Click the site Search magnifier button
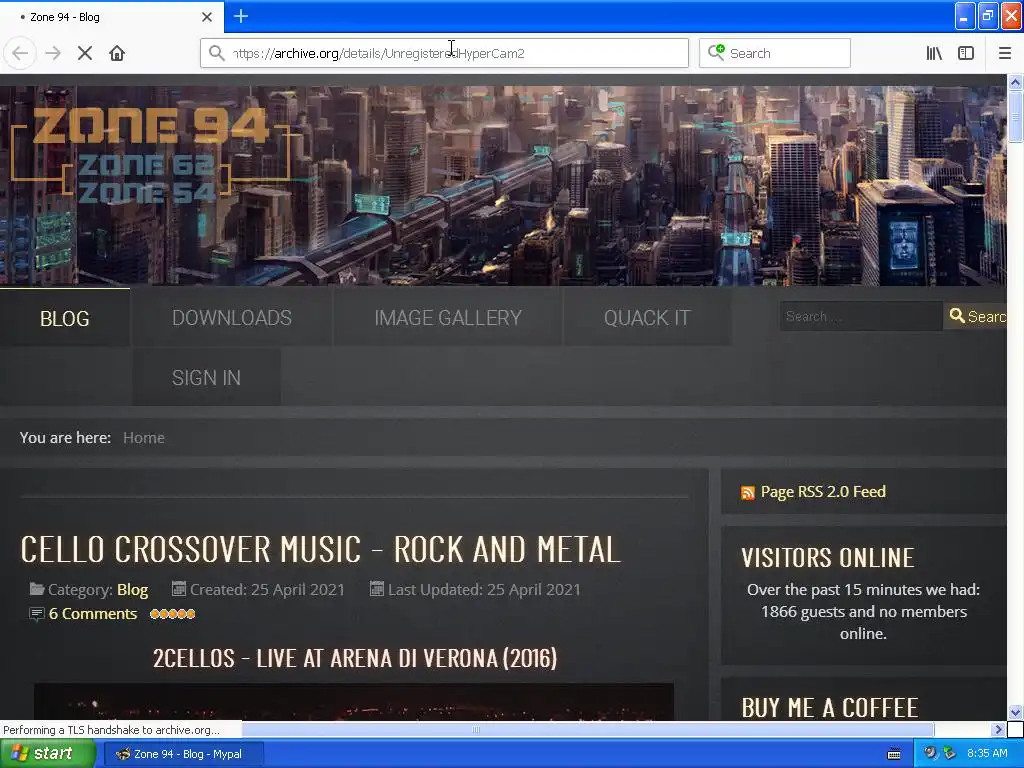Image resolution: width=1024 pixels, height=768 pixels. (x=977, y=316)
